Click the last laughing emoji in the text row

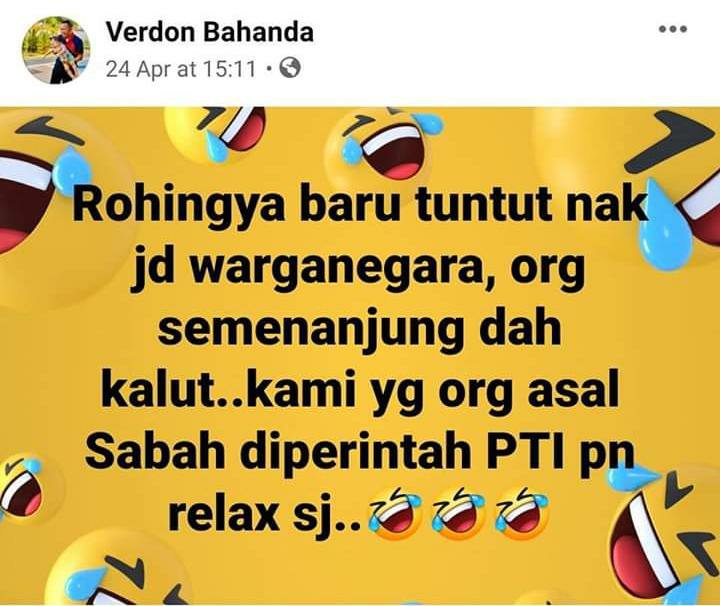tap(523, 513)
